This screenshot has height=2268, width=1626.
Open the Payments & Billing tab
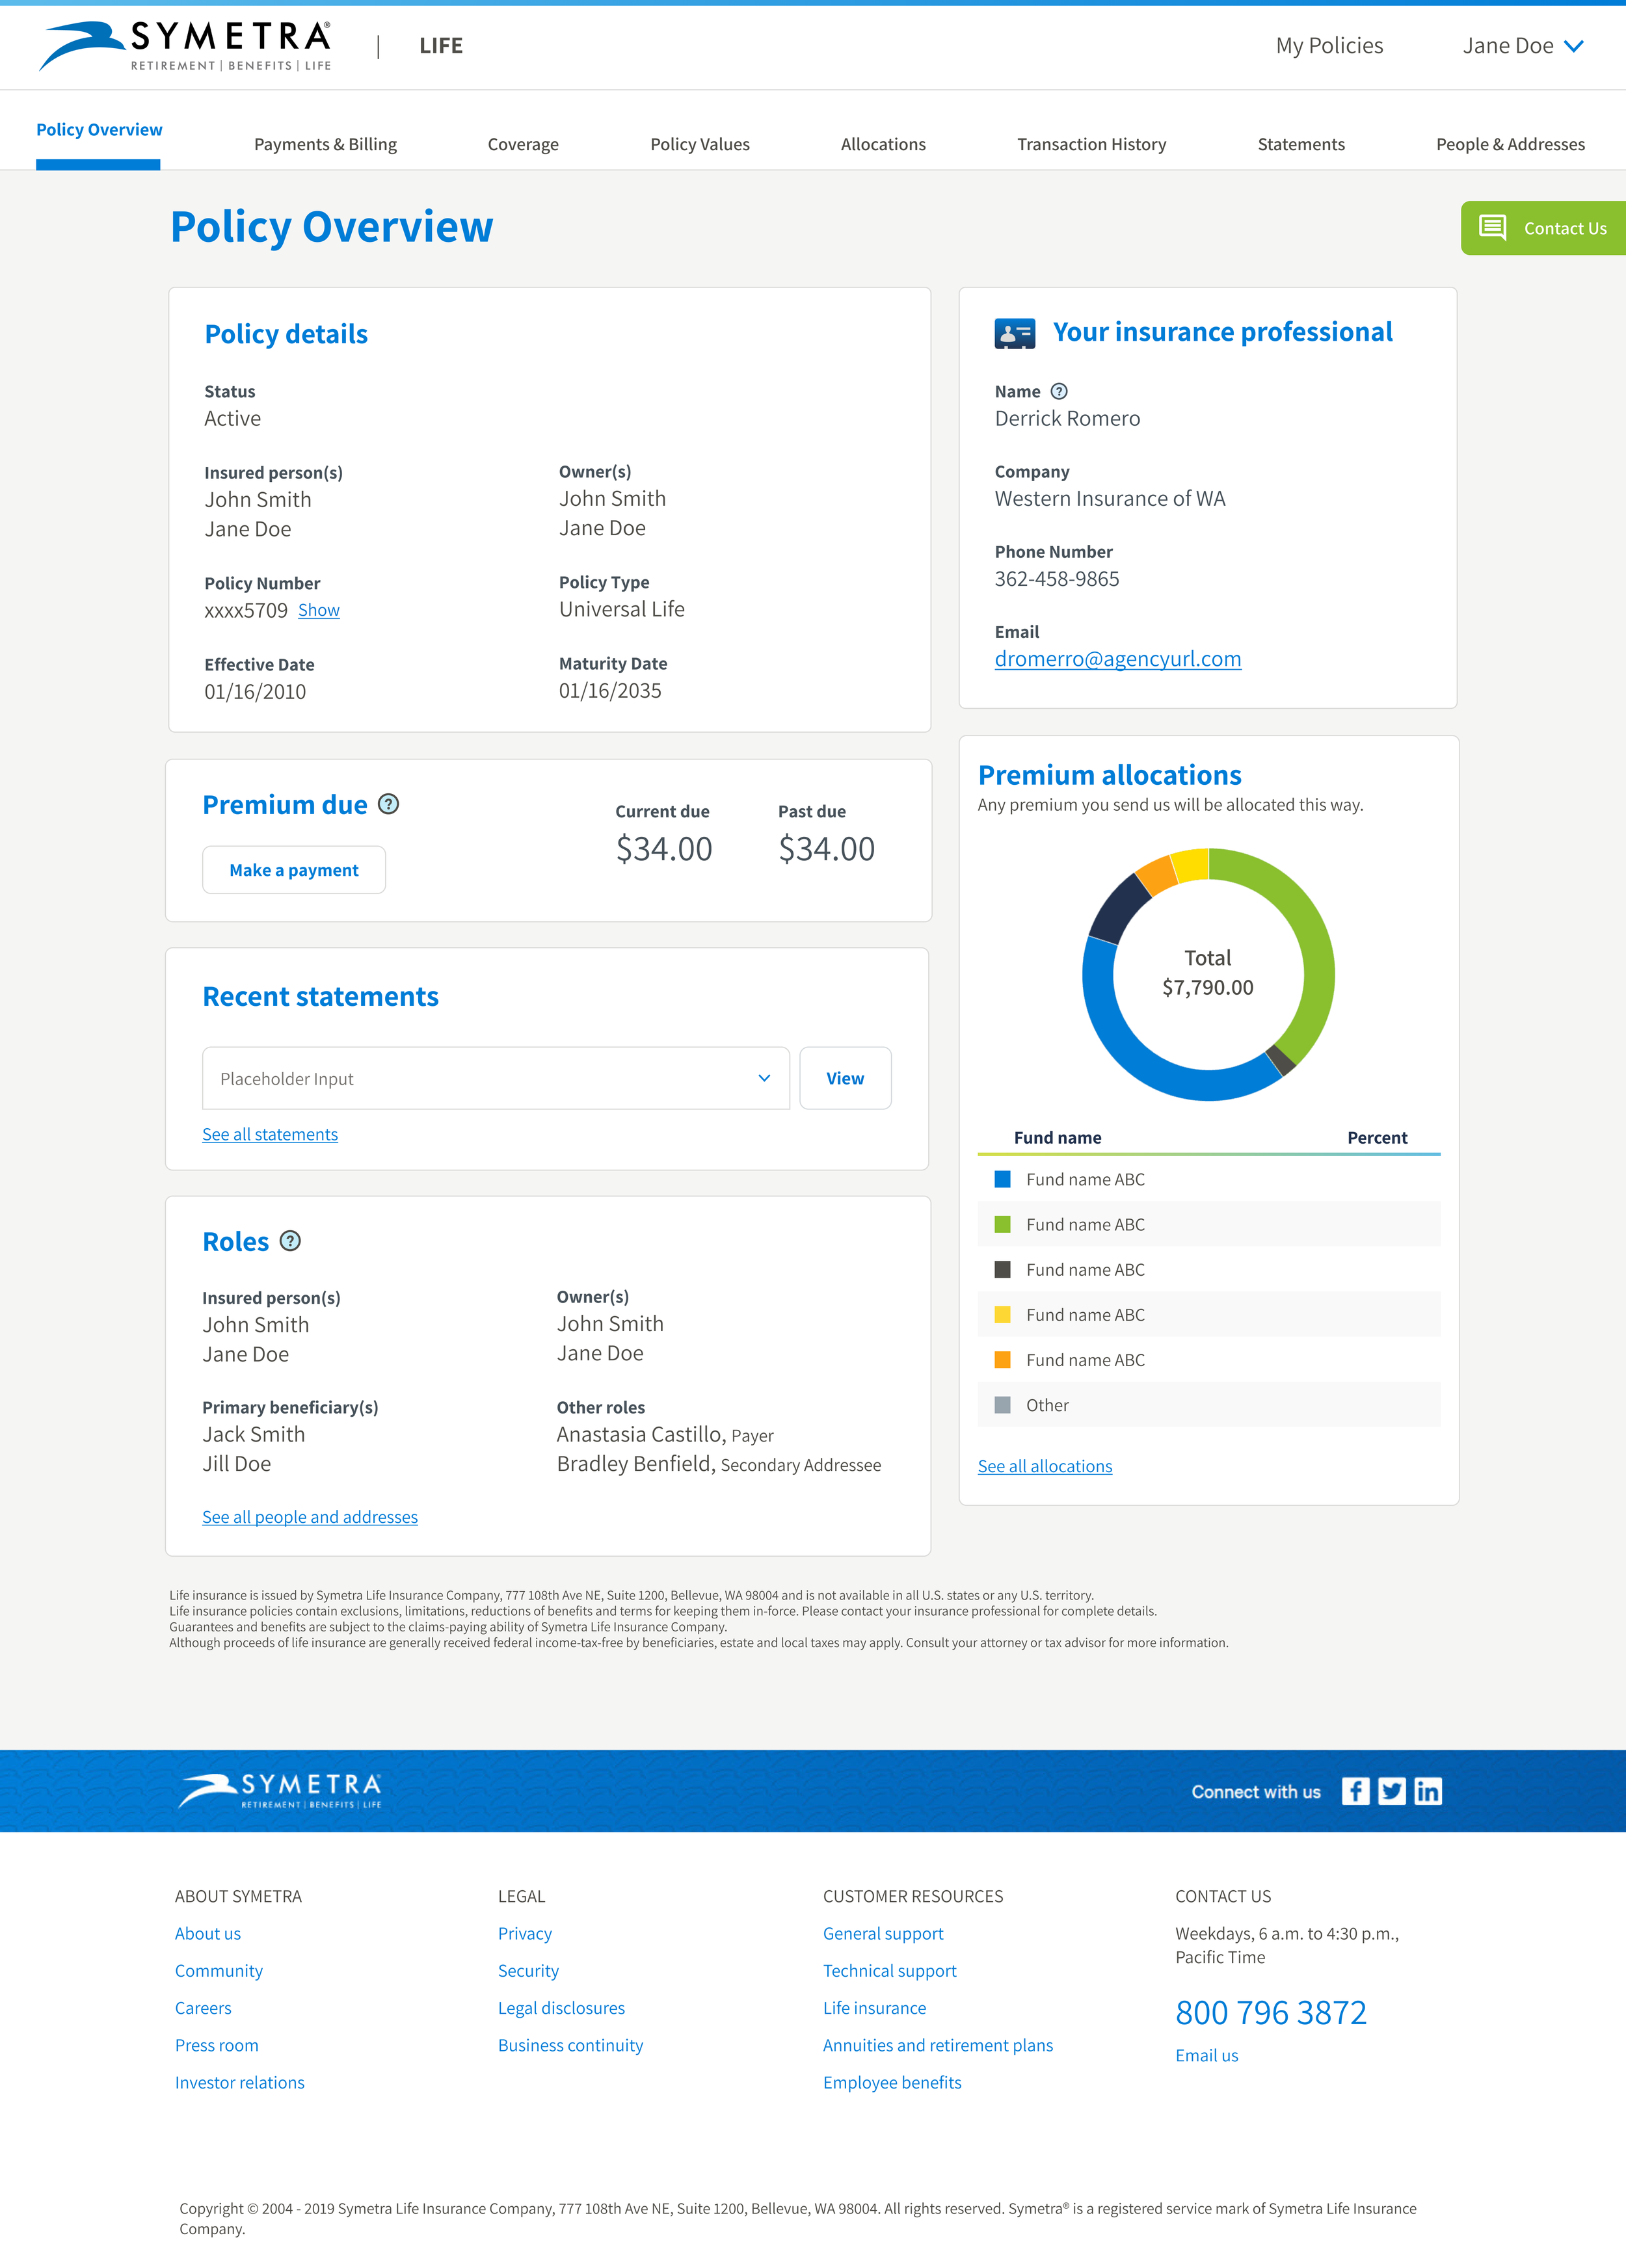click(x=326, y=144)
